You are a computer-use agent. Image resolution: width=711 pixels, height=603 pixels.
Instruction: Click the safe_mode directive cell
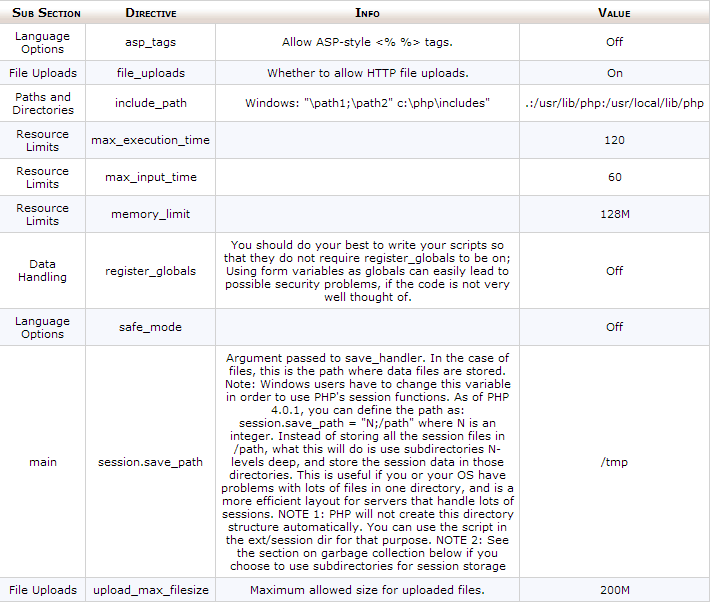pos(151,327)
